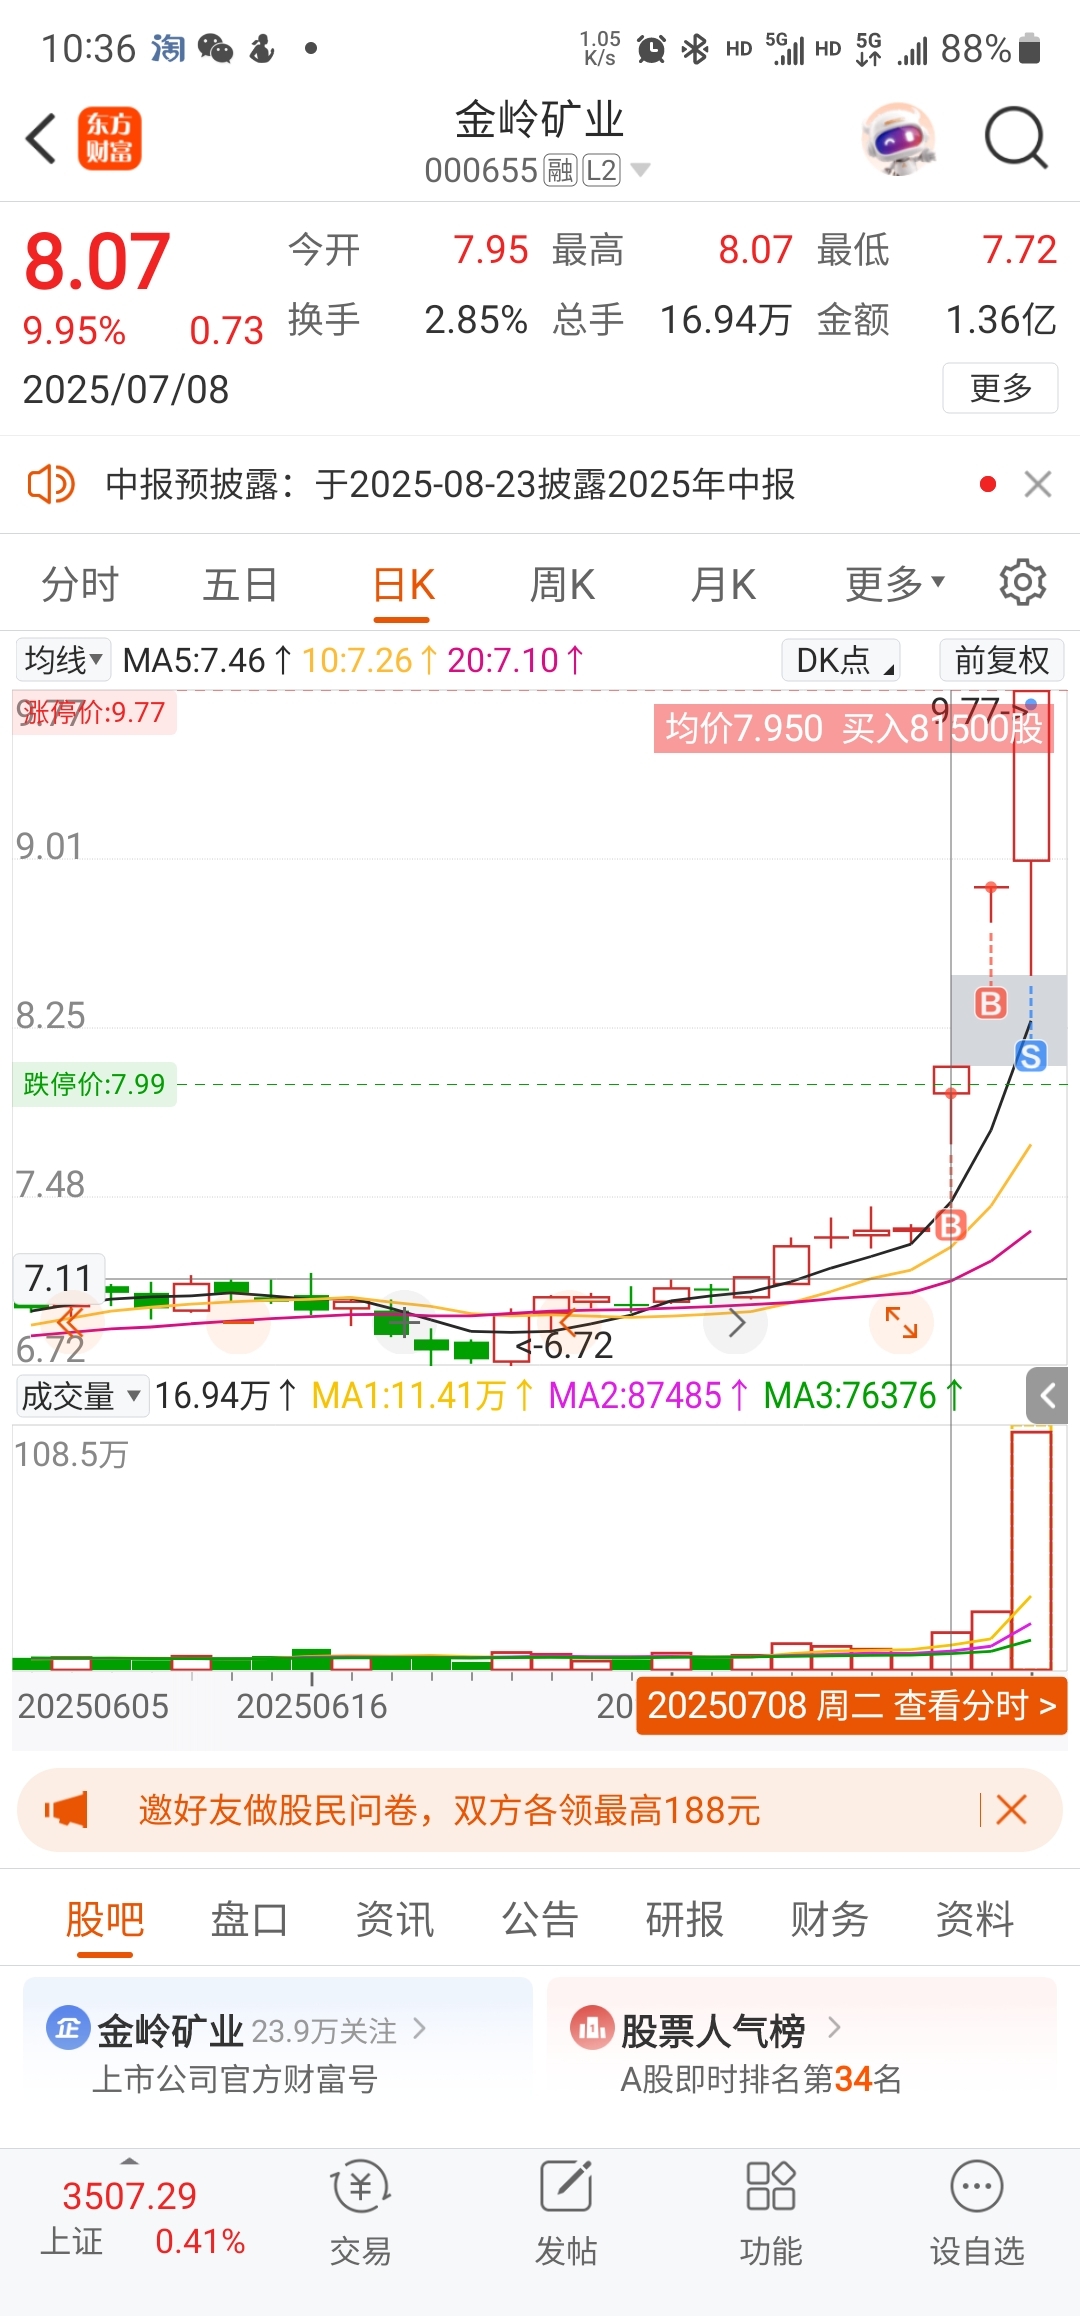Tap the back arrow icon
Image resolution: width=1080 pixels, height=2316 pixels.
click(41, 138)
